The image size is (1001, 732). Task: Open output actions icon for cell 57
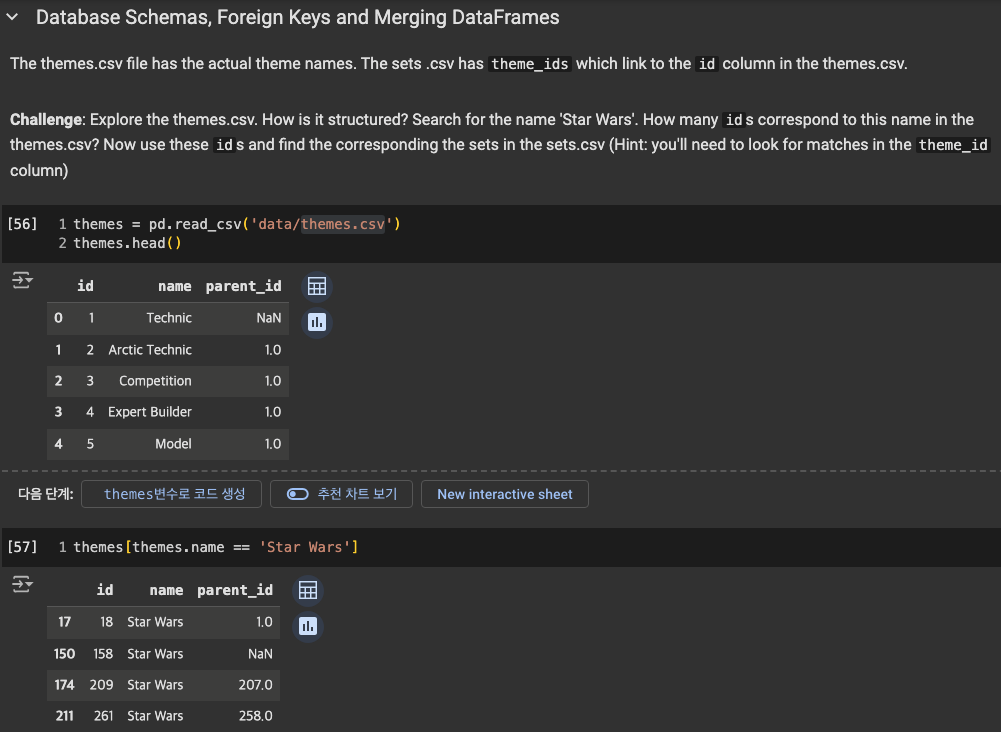22,584
